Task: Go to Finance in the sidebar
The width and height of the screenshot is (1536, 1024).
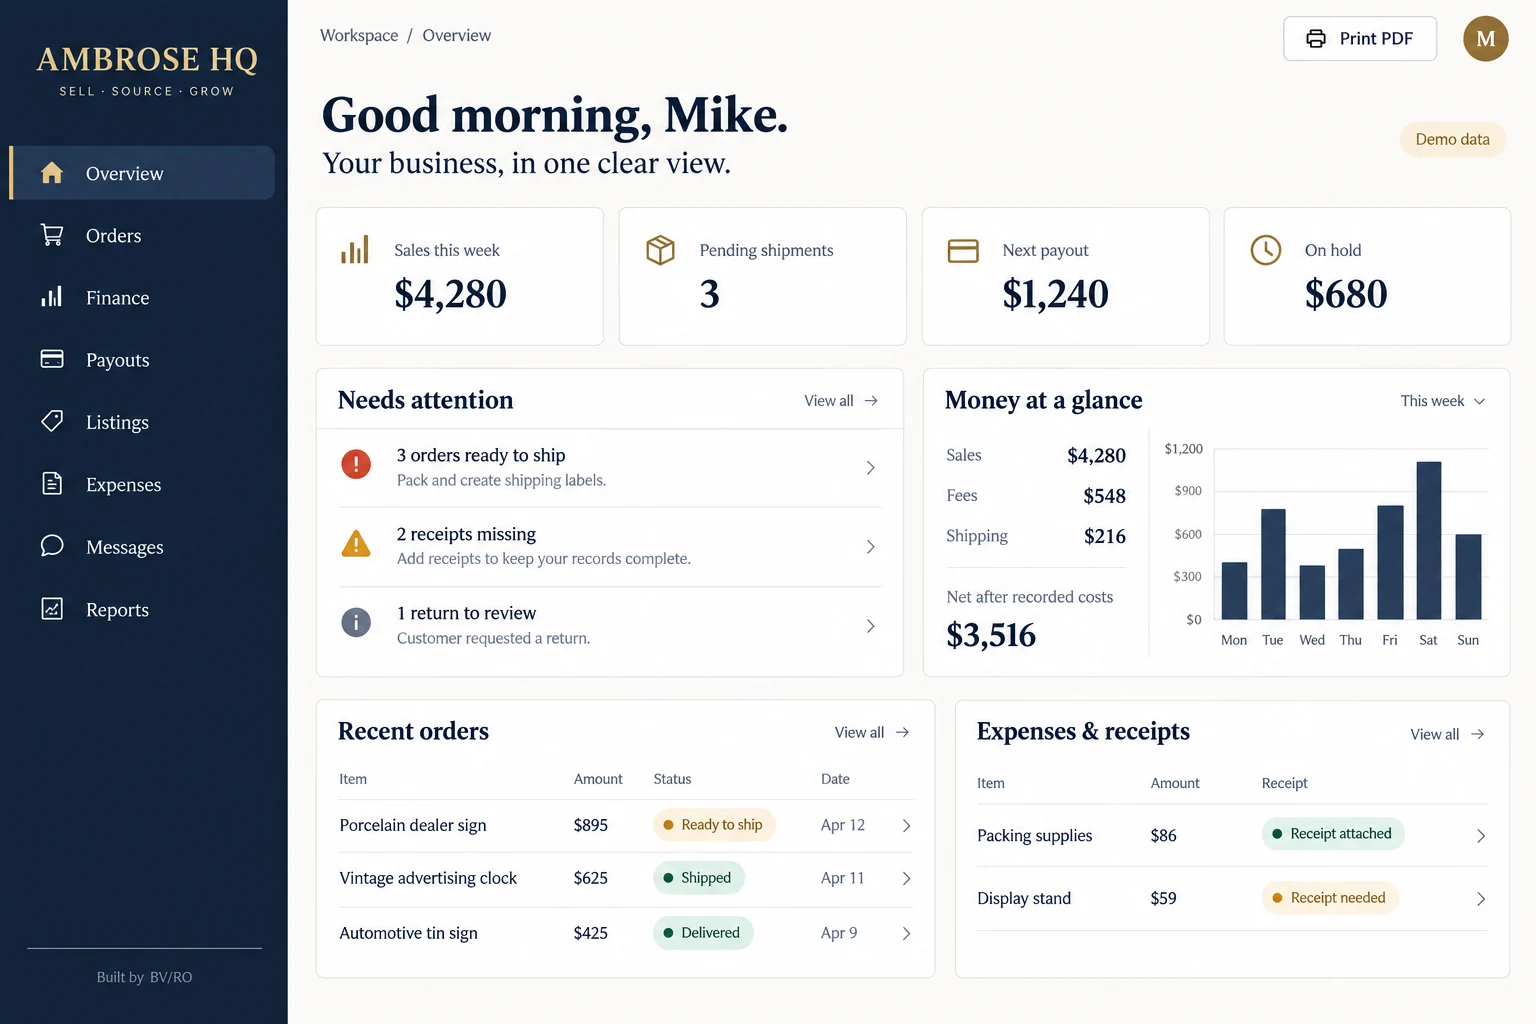Action: click(x=142, y=297)
